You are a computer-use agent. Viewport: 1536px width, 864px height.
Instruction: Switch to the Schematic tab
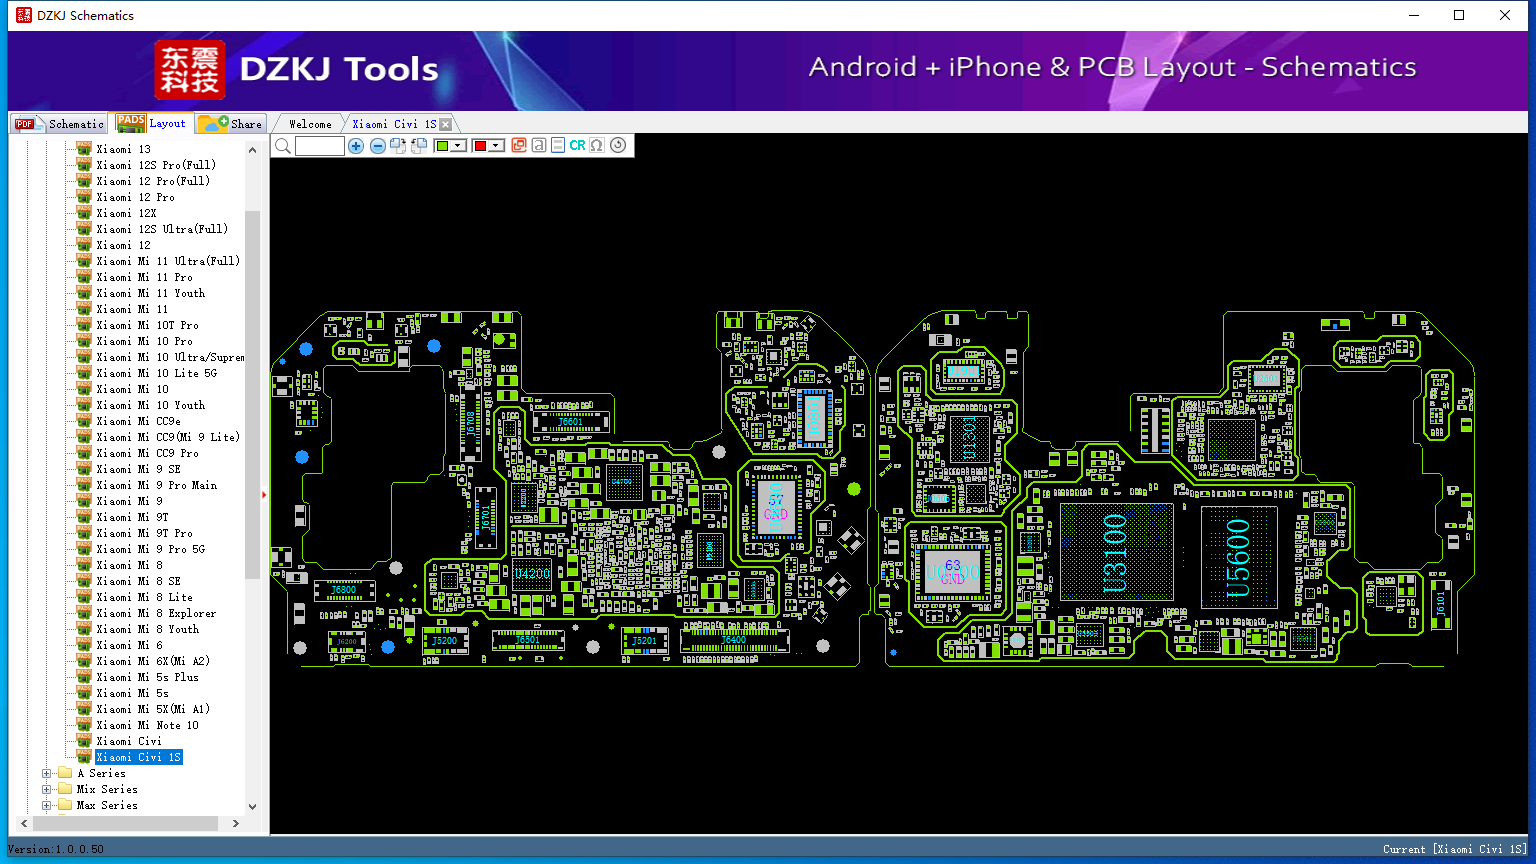point(59,124)
